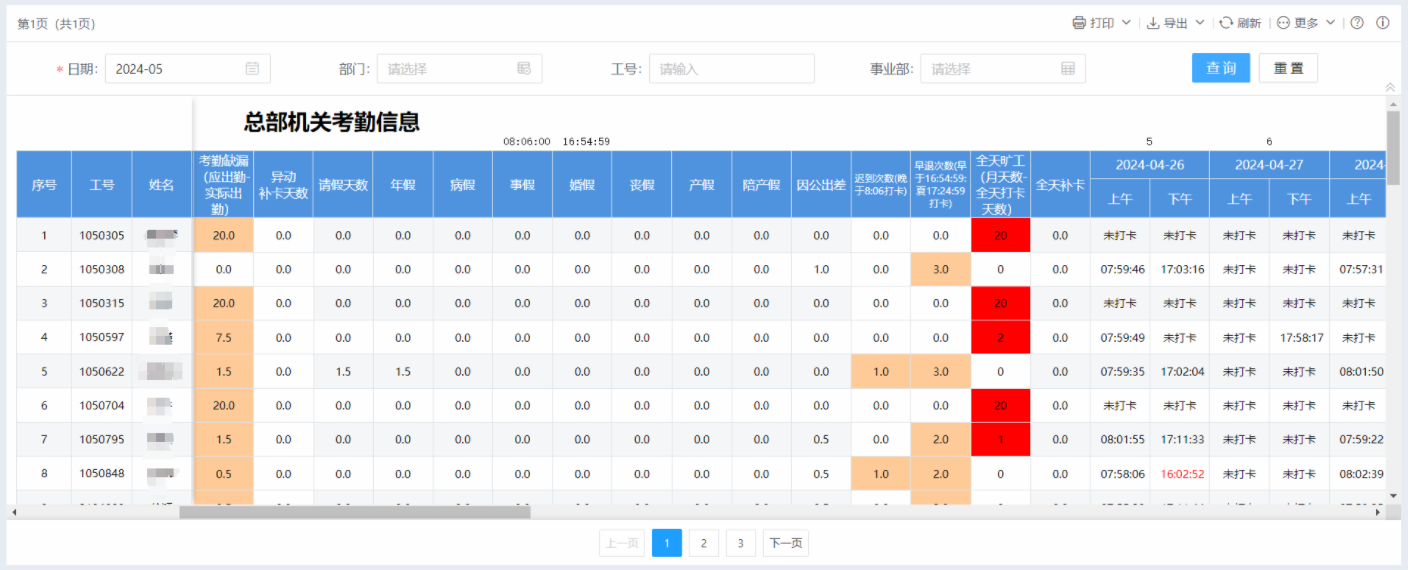Expand the 打印 dropdown arrow
This screenshot has height=570, width=1408.
coord(1126,23)
